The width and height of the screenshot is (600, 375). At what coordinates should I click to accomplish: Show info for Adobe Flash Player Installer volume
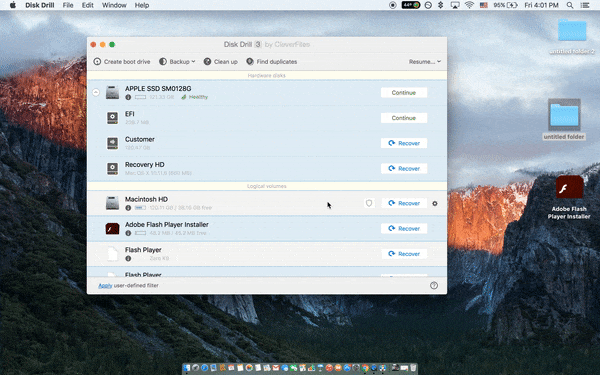point(128,233)
